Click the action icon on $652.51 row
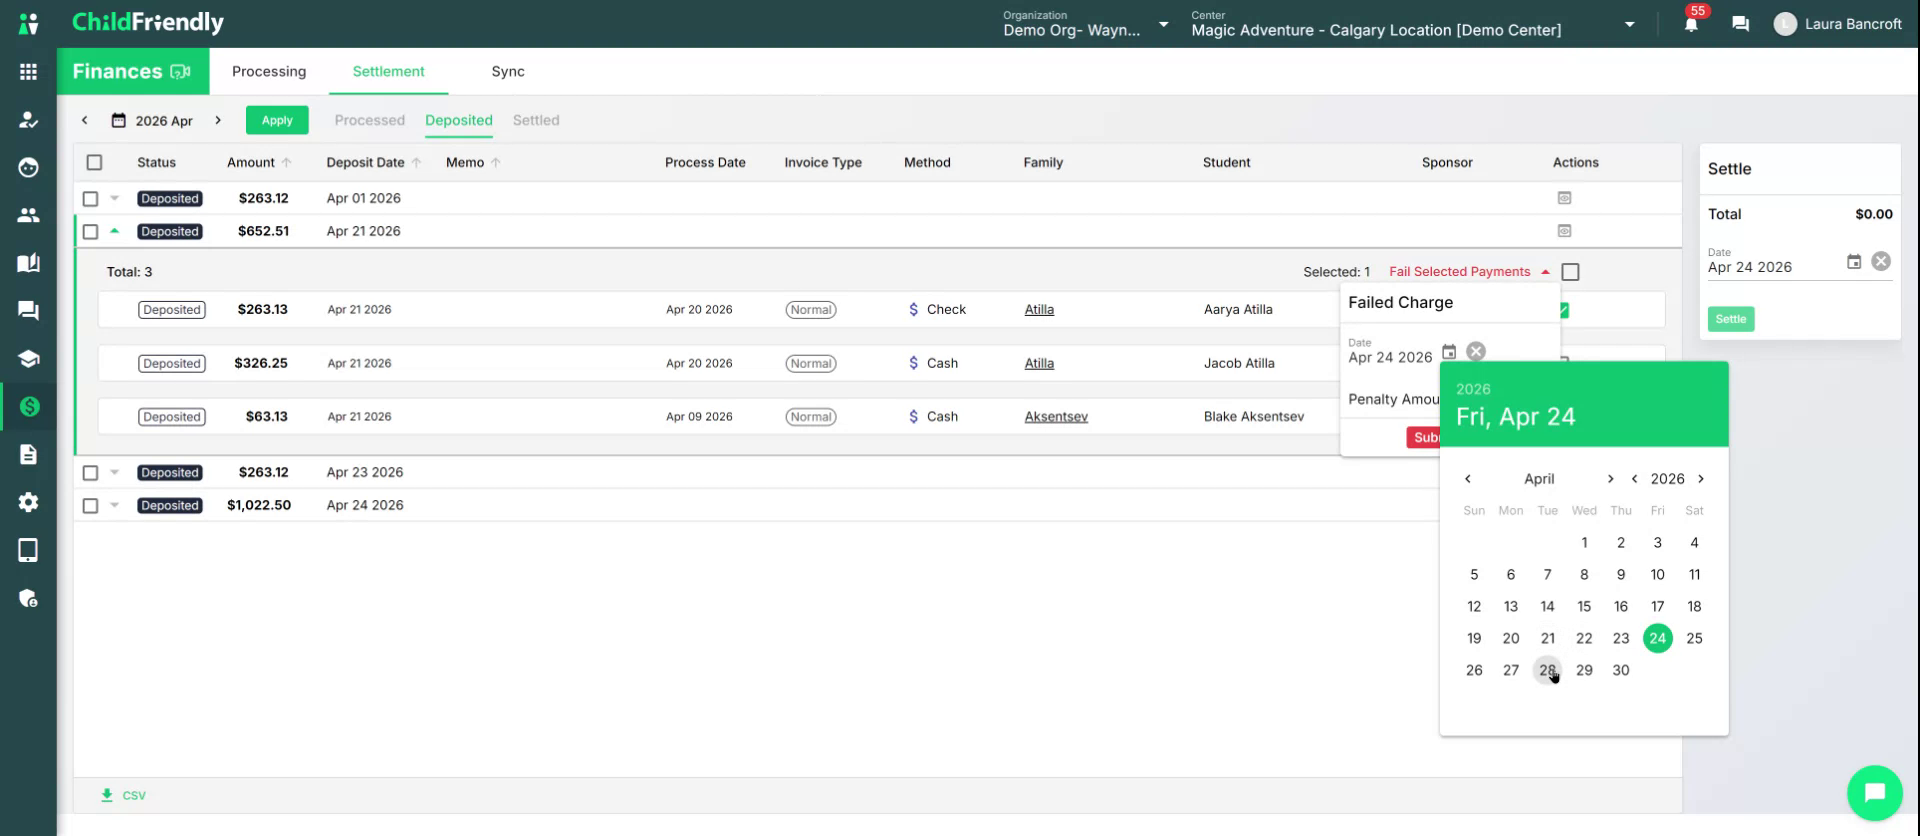The width and height of the screenshot is (1920, 836). pos(1564,231)
